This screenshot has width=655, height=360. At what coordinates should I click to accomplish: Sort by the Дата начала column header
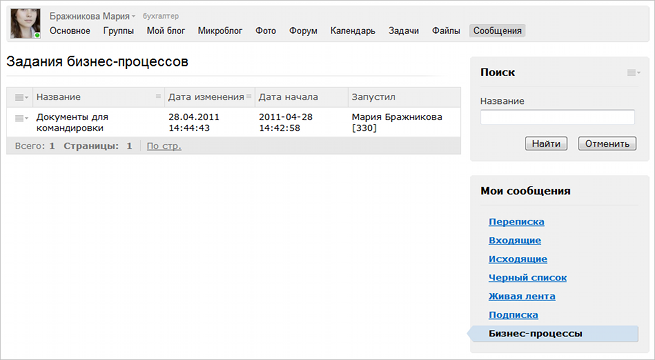coord(288,97)
